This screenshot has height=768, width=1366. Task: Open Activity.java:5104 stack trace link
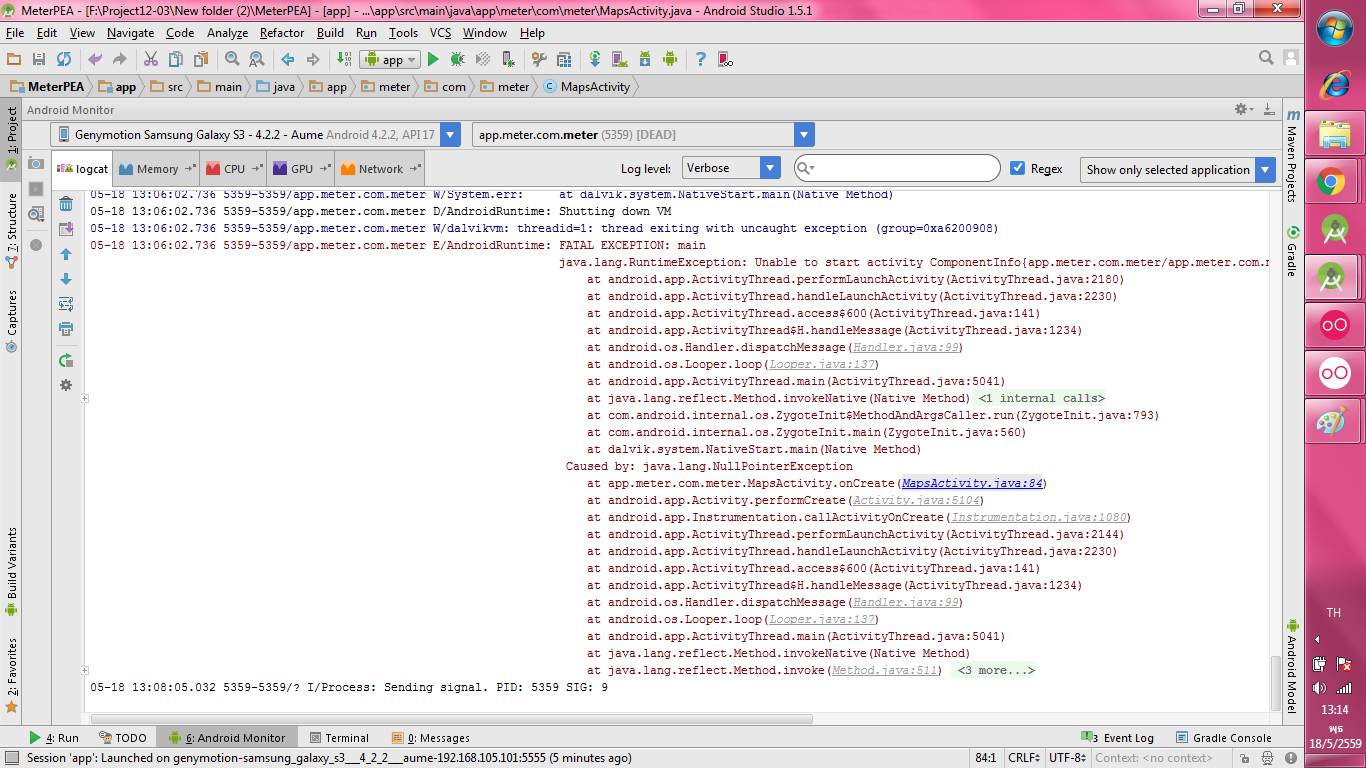click(x=917, y=500)
